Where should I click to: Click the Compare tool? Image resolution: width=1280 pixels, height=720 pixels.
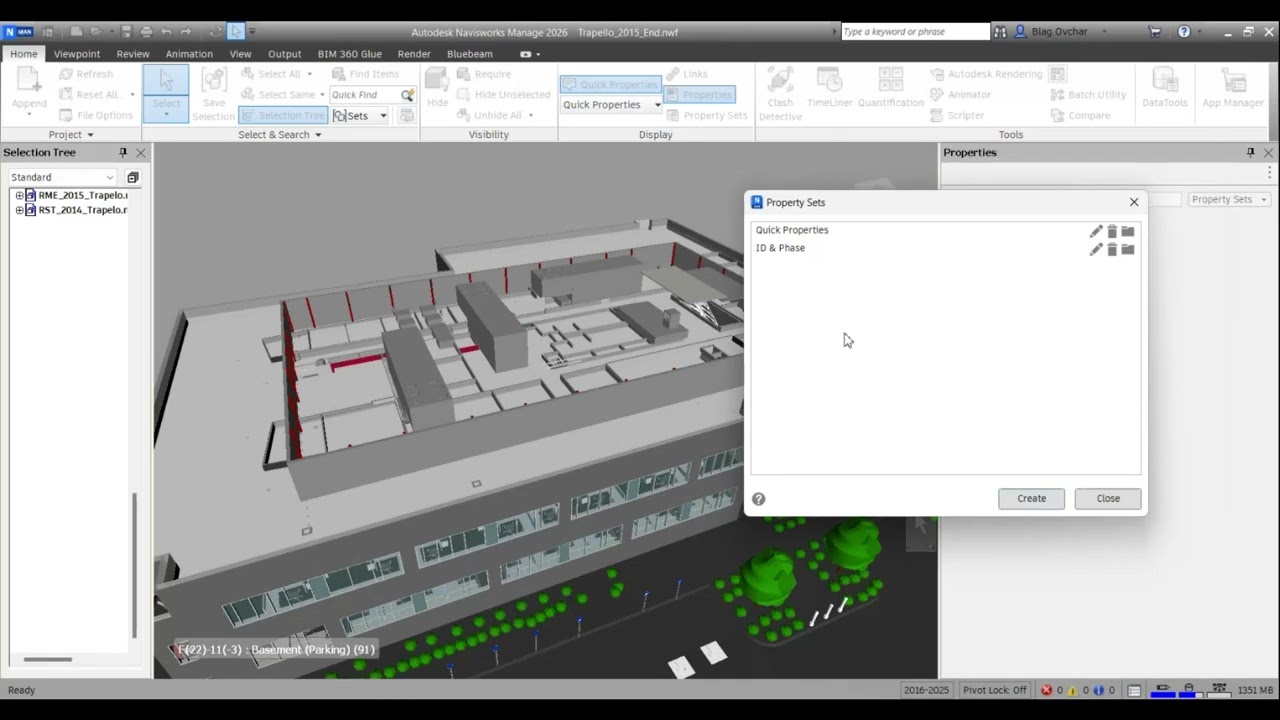tap(1080, 115)
